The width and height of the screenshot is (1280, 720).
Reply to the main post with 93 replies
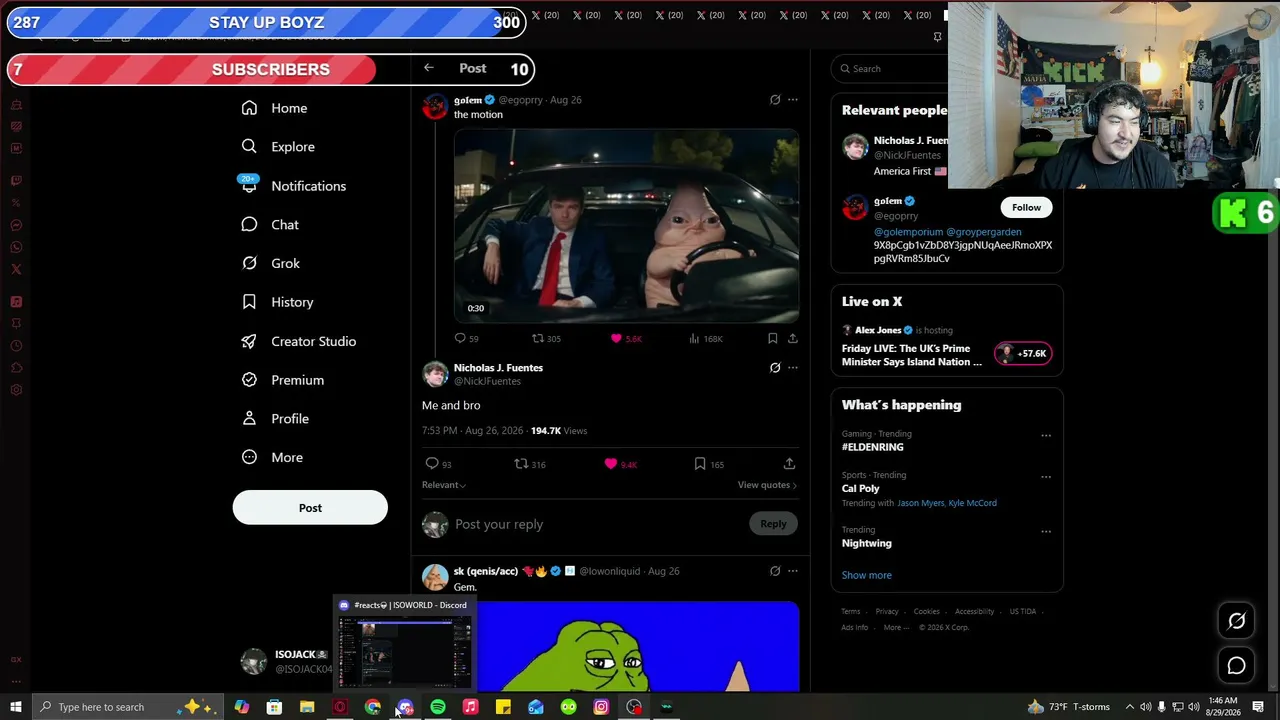pyautogui.click(x=438, y=464)
